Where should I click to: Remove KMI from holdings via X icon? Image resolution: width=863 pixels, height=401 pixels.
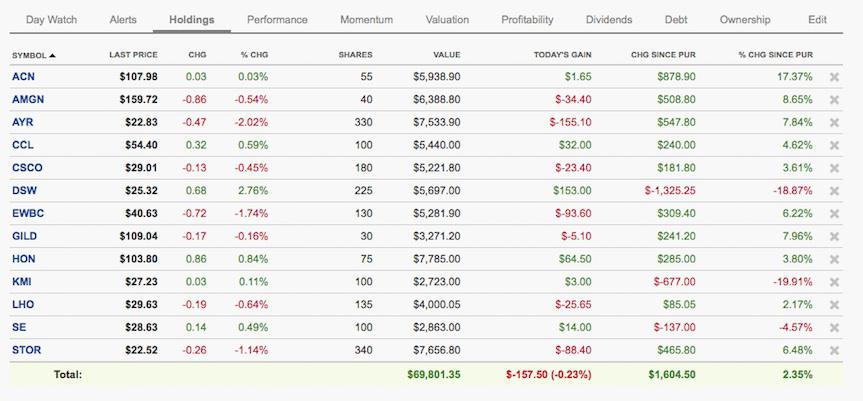click(834, 281)
